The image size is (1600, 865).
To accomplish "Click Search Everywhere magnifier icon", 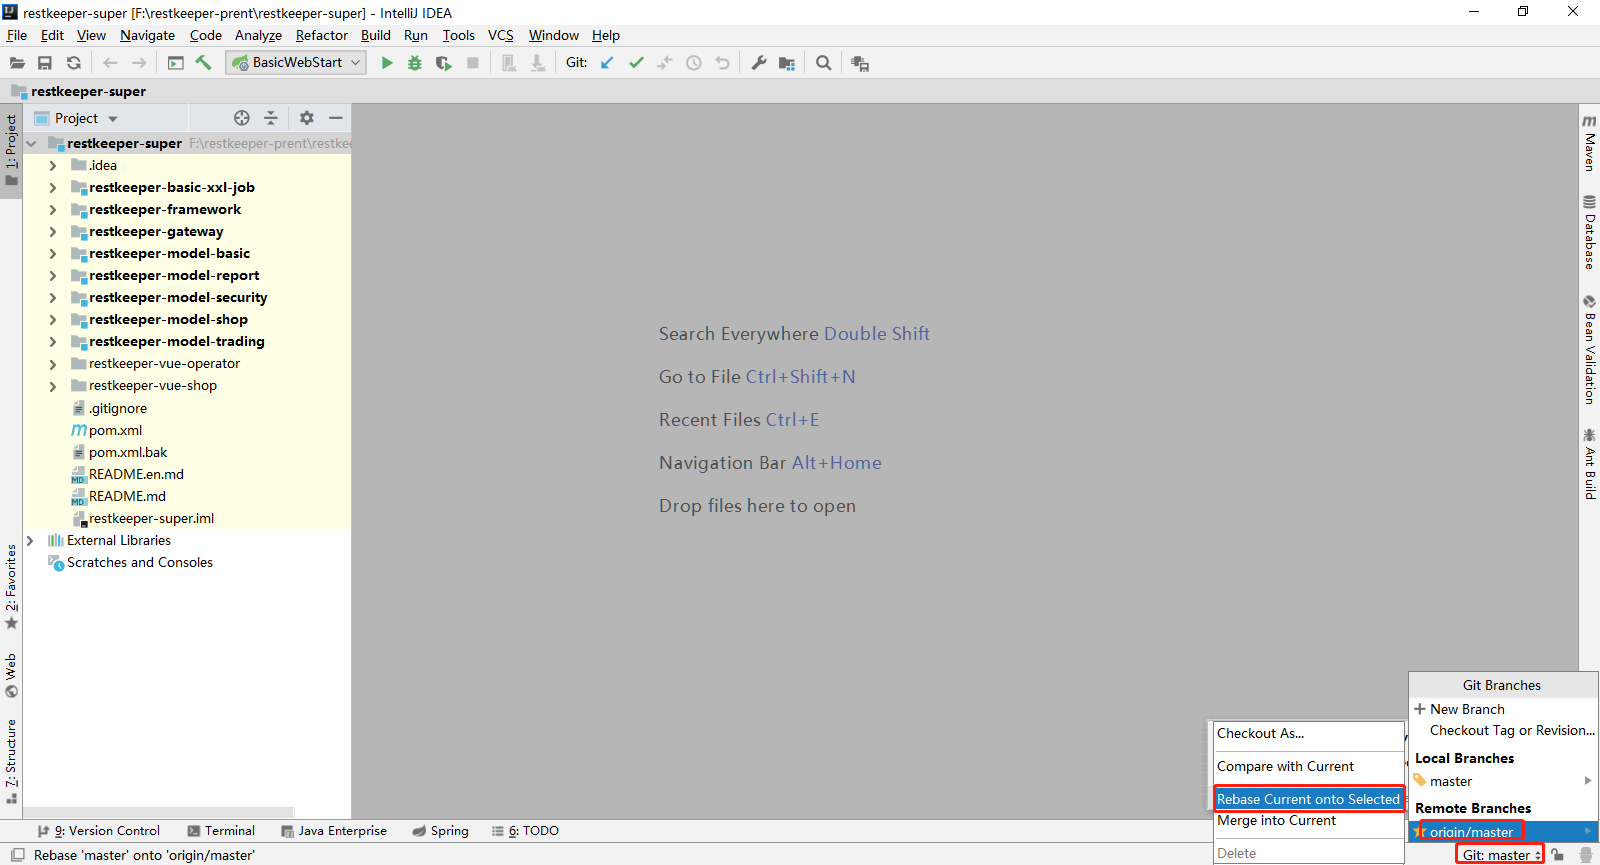I will [x=824, y=63].
